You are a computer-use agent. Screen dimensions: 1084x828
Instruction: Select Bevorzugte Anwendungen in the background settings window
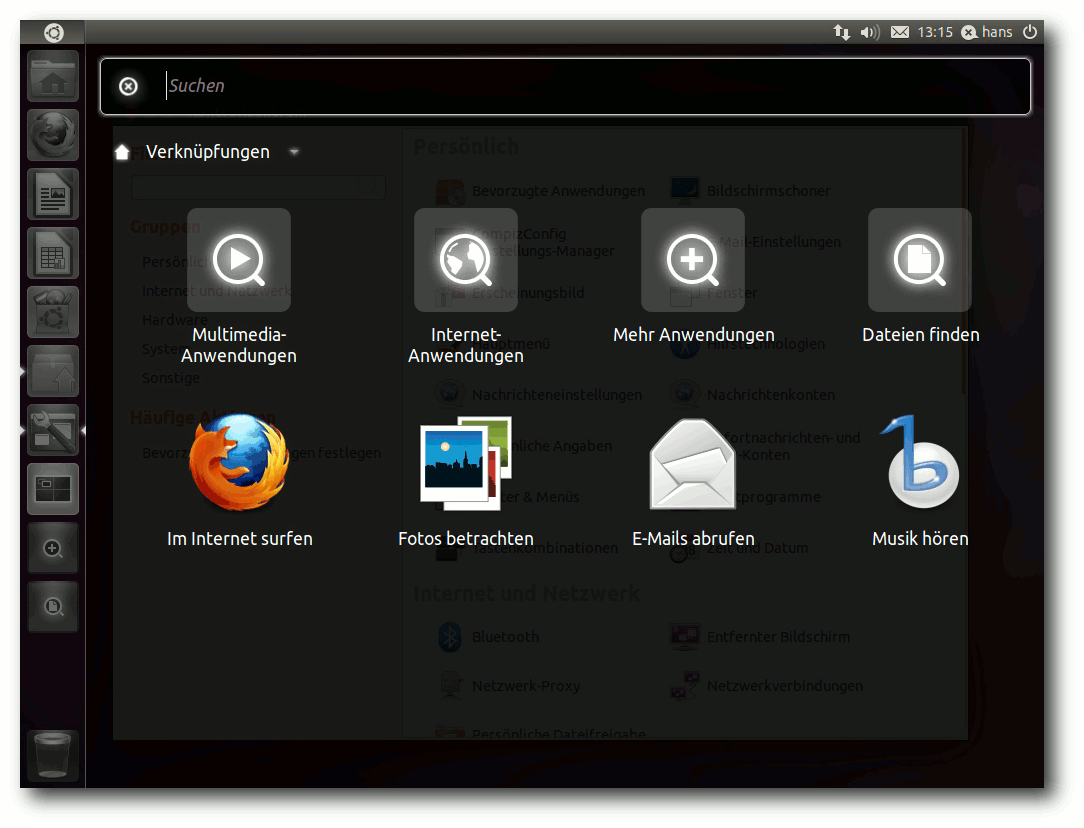pyautogui.click(x=541, y=191)
